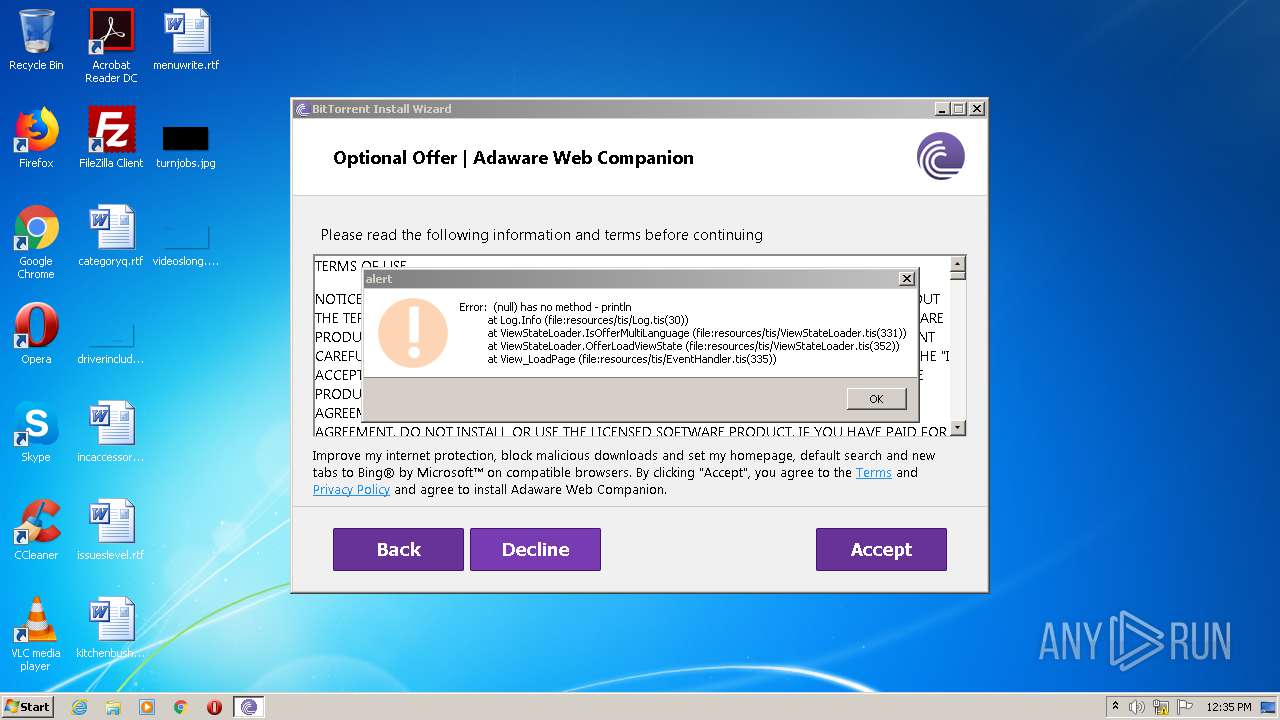This screenshot has width=1280, height=720.
Task: Click terms scrollbar up arrow
Action: click(x=957, y=265)
